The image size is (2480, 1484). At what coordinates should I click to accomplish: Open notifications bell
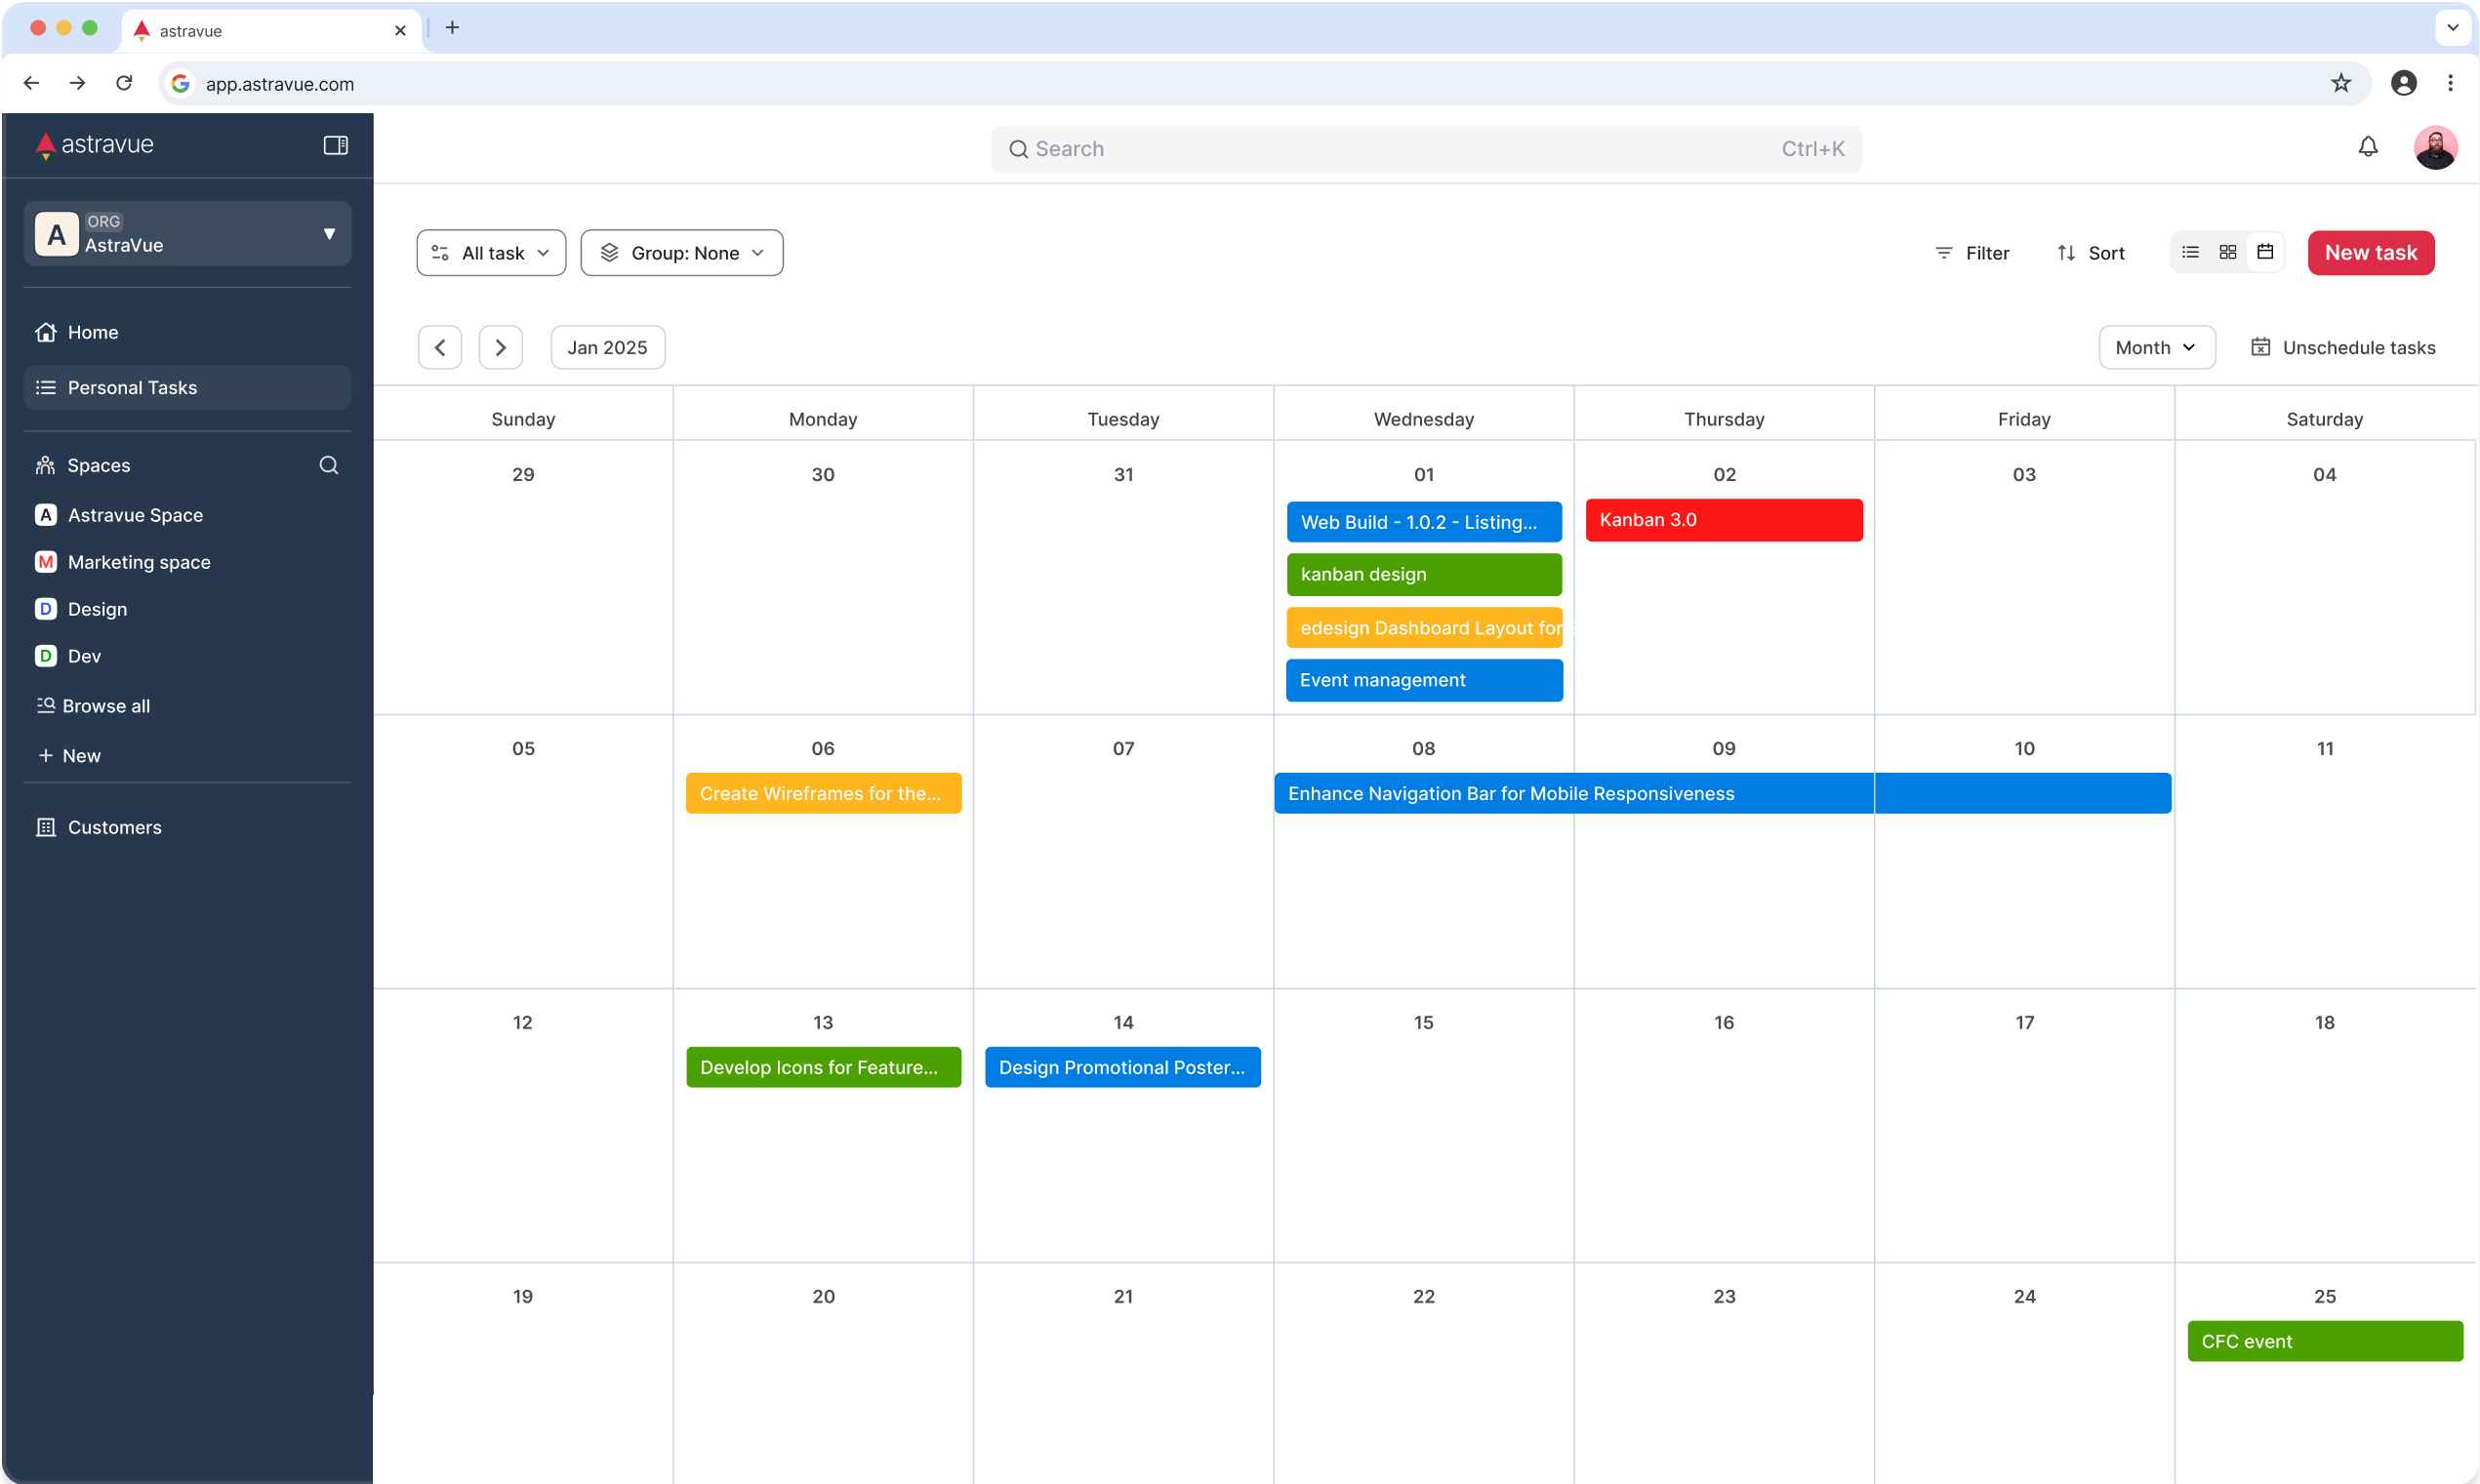[x=2367, y=148]
